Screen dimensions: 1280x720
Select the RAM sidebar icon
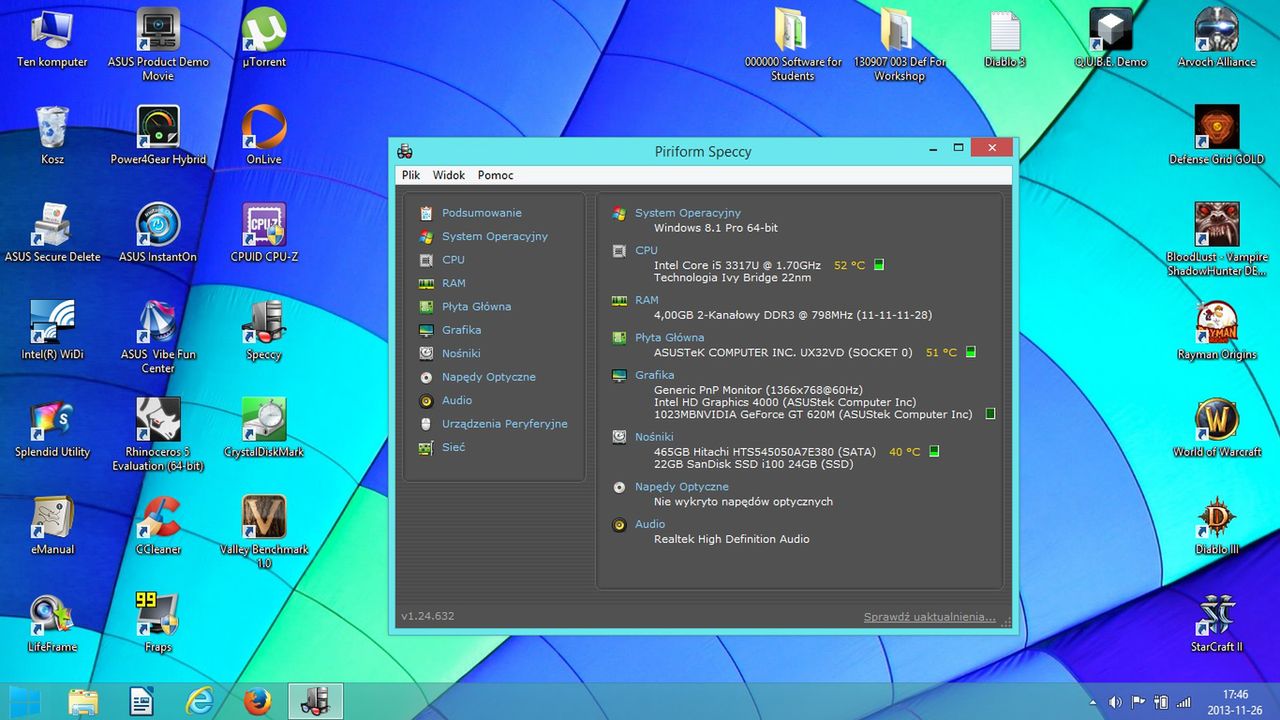pos(426,283)
